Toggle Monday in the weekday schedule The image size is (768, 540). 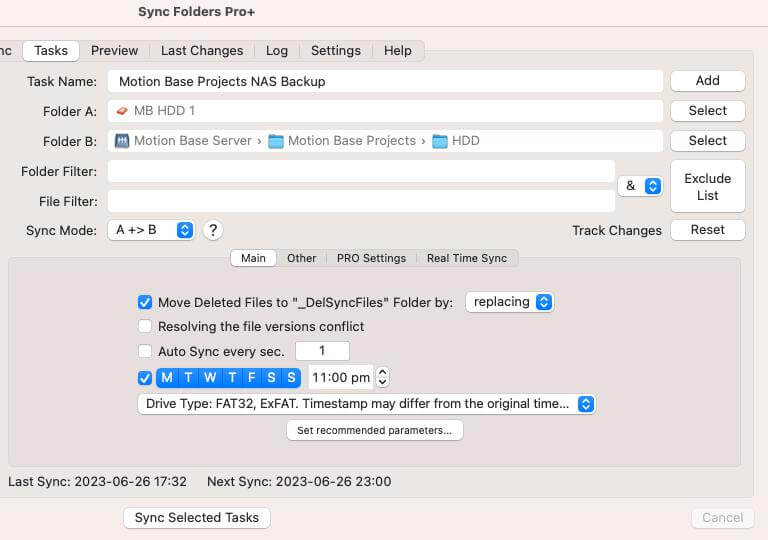tap(166, 378)
